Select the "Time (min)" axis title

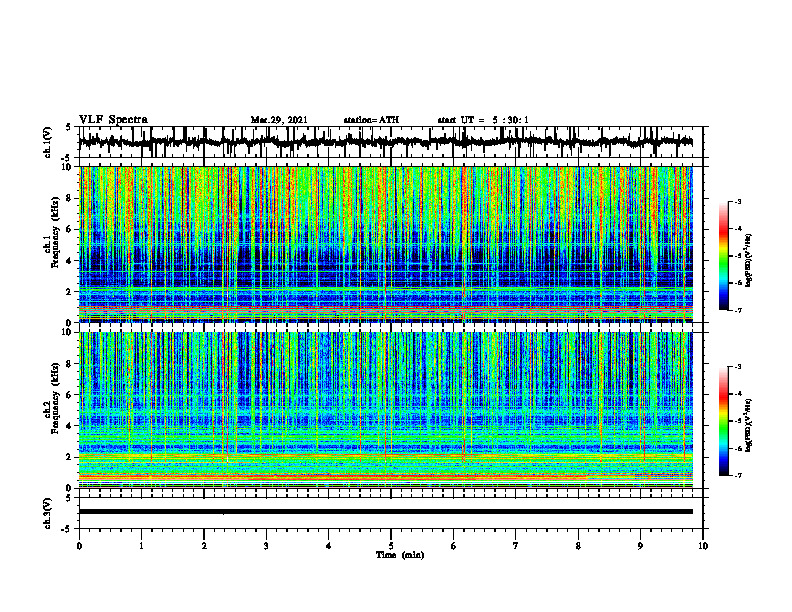point(400,555)
